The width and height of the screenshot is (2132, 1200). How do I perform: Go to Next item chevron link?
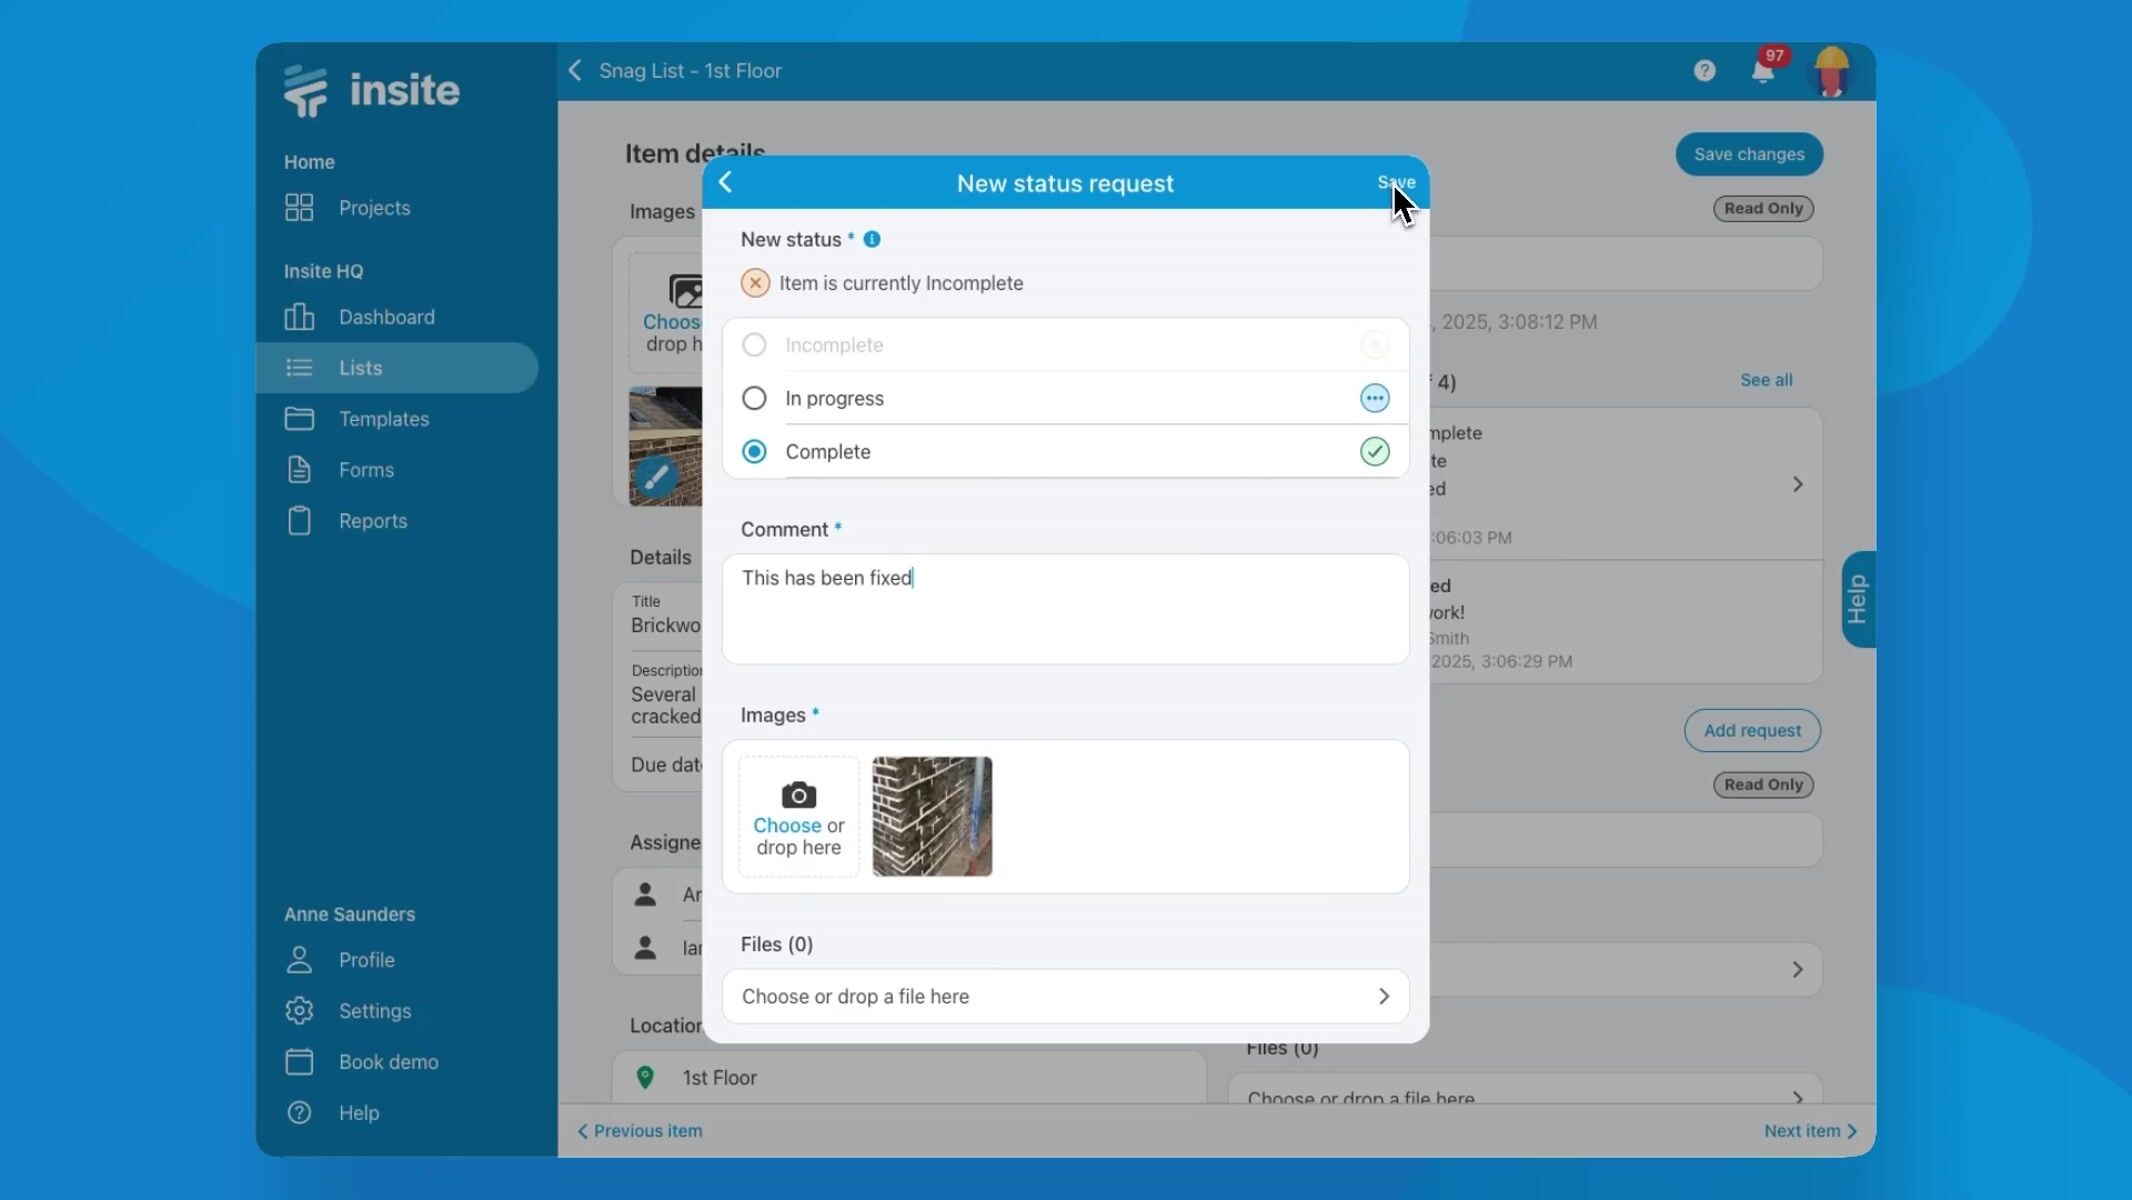point(1810,1131)
